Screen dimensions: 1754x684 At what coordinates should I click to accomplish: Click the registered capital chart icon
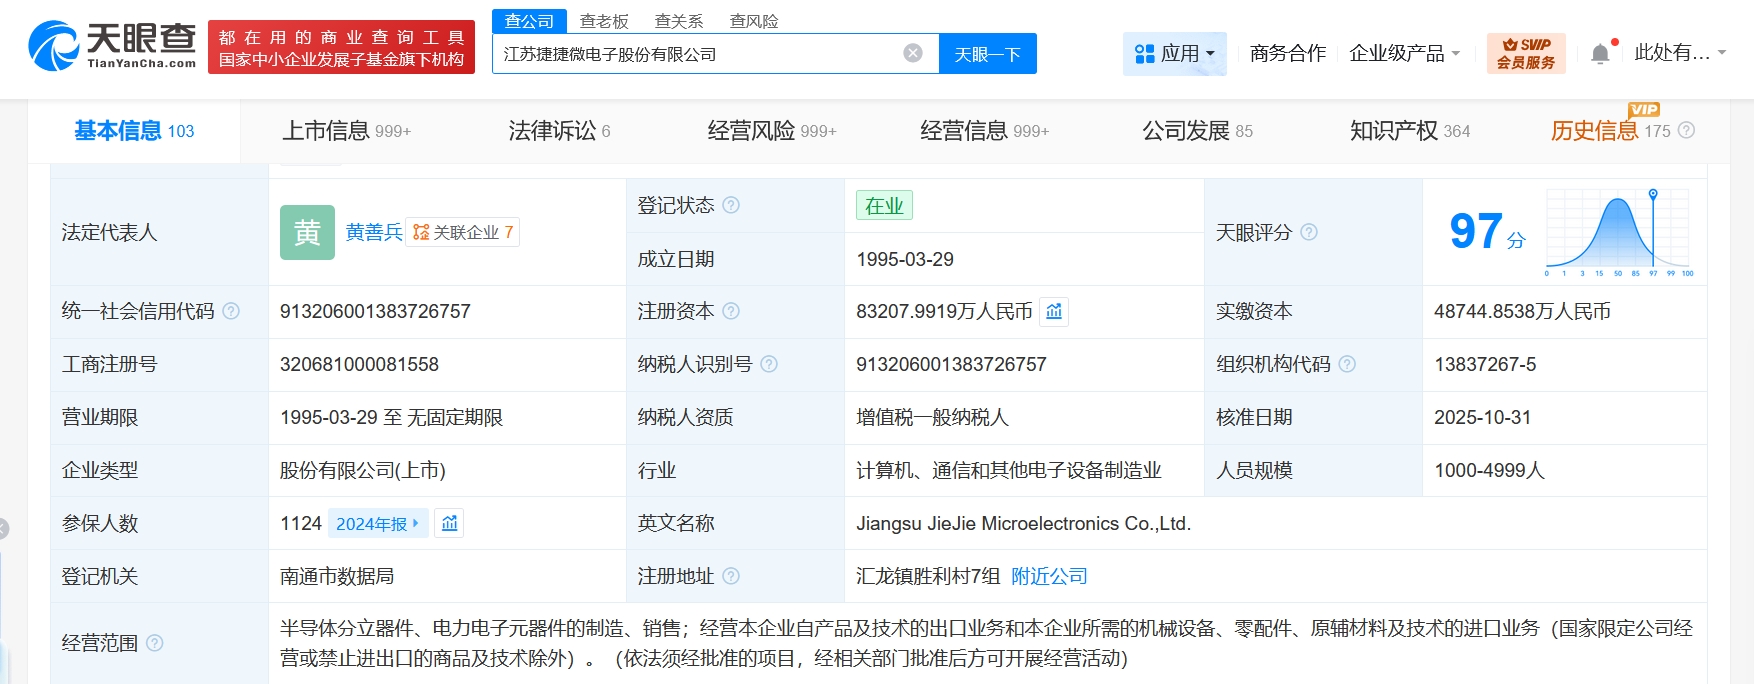[1054, 312]
